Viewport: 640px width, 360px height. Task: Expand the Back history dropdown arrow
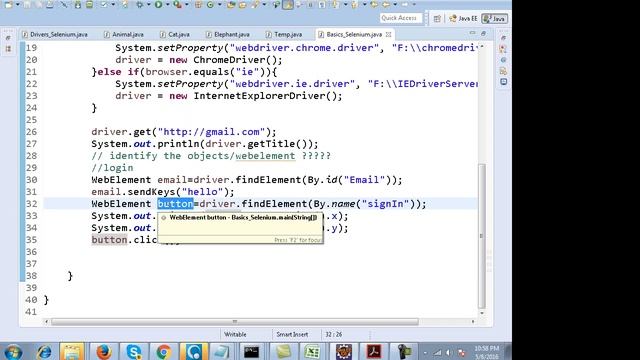pyautogui.click(x=396, y=4)
